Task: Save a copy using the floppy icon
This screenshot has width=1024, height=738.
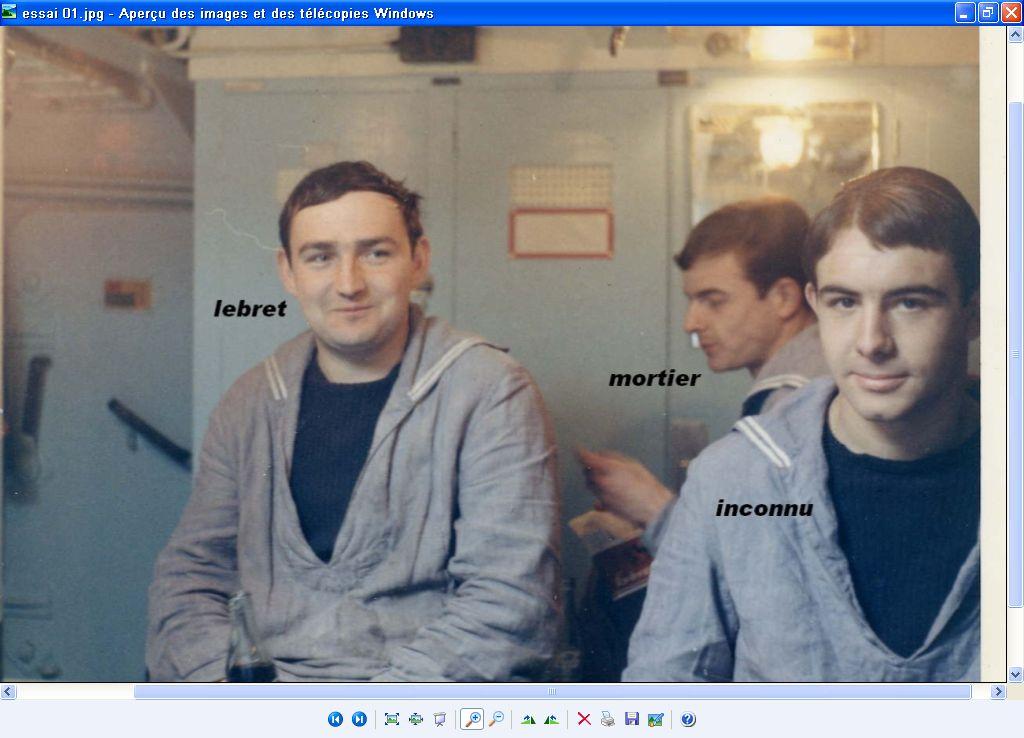Action: tap(631, 719)
